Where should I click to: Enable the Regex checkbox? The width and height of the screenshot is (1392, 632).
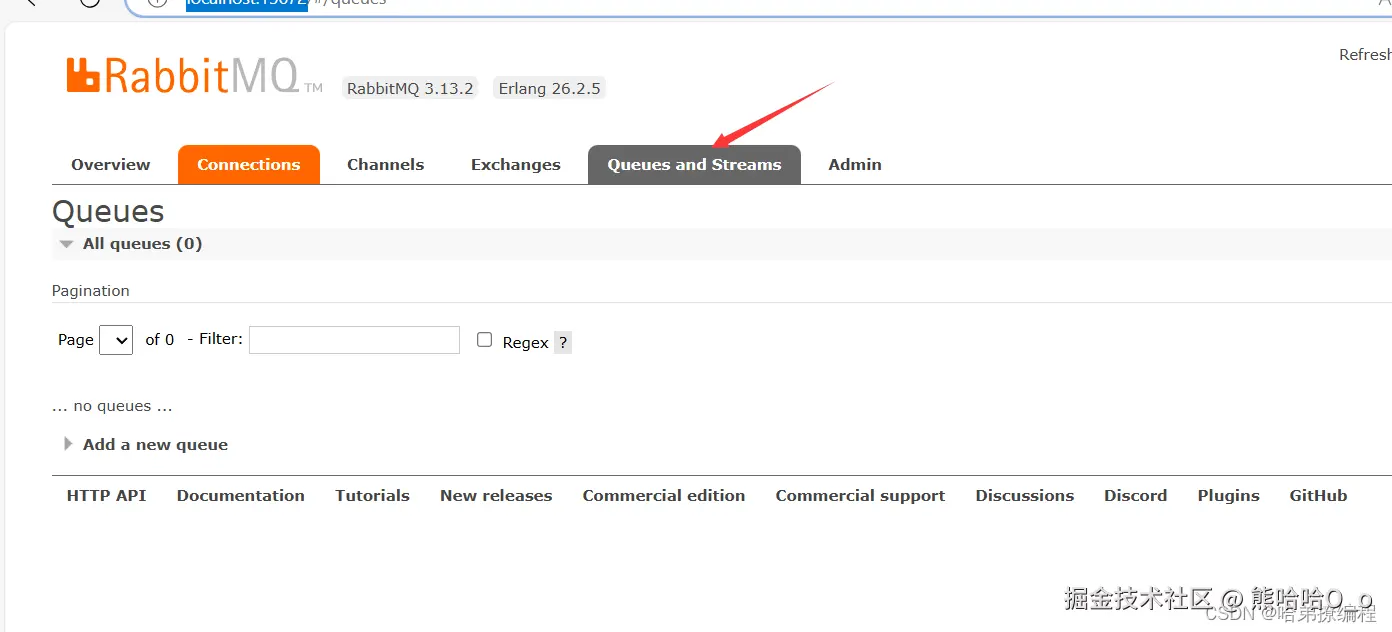(485, 340)
